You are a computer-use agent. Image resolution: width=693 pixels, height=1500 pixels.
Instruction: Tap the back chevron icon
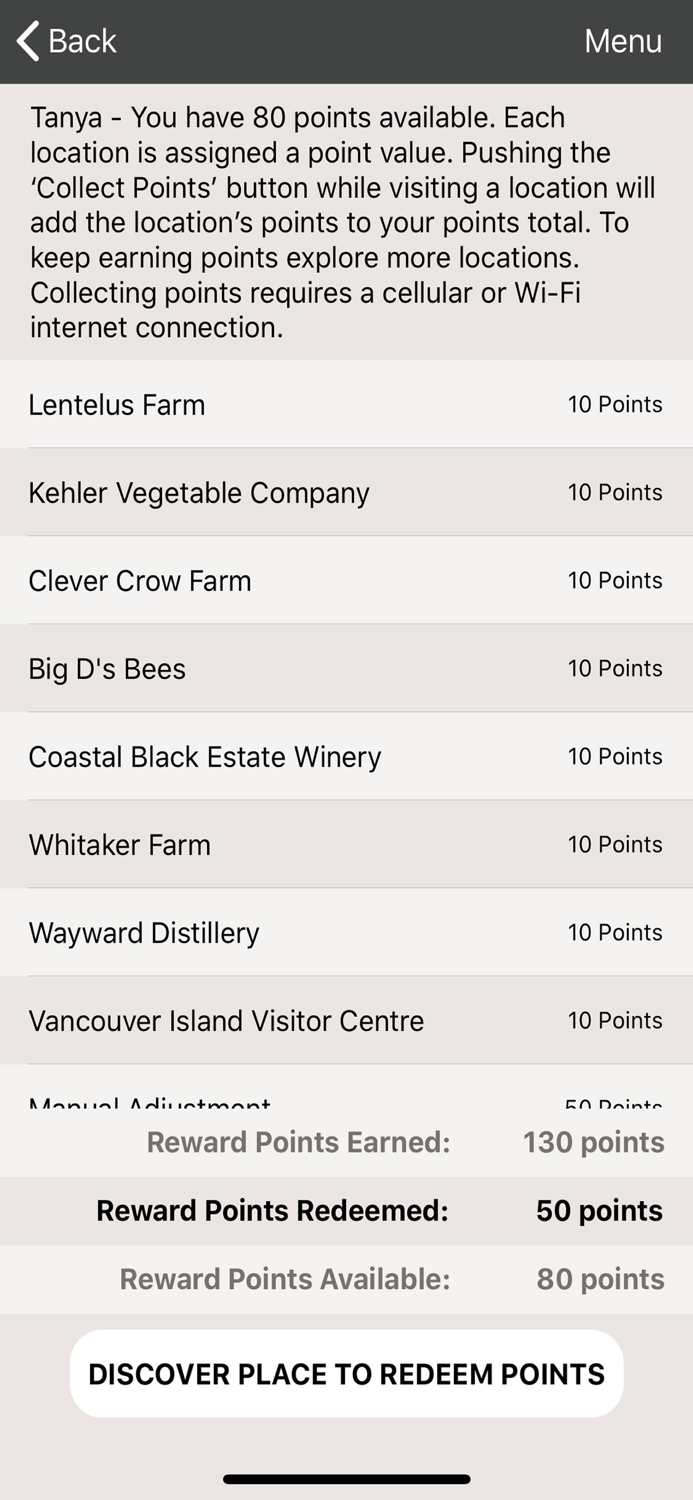(x=25, y=41)
